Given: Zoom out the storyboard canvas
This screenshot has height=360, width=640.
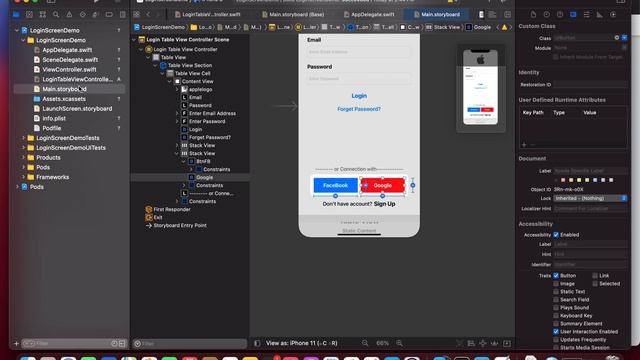Looking at the screenshot, I should 365,343.
